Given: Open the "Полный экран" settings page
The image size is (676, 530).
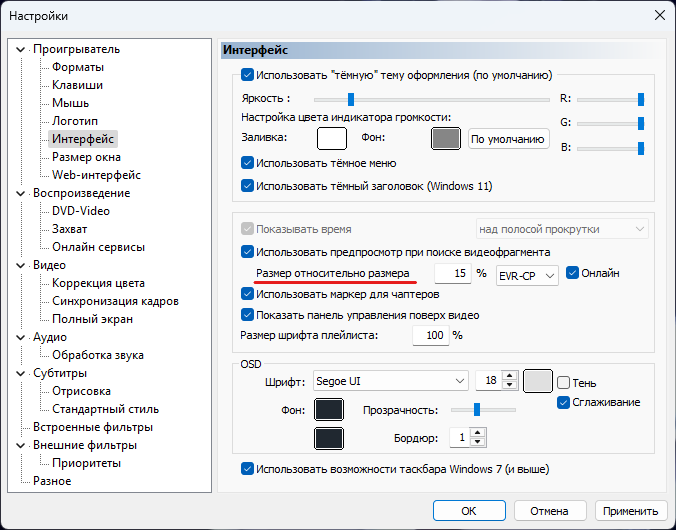Looking at the screenshot, I should (x=92, y=319).
